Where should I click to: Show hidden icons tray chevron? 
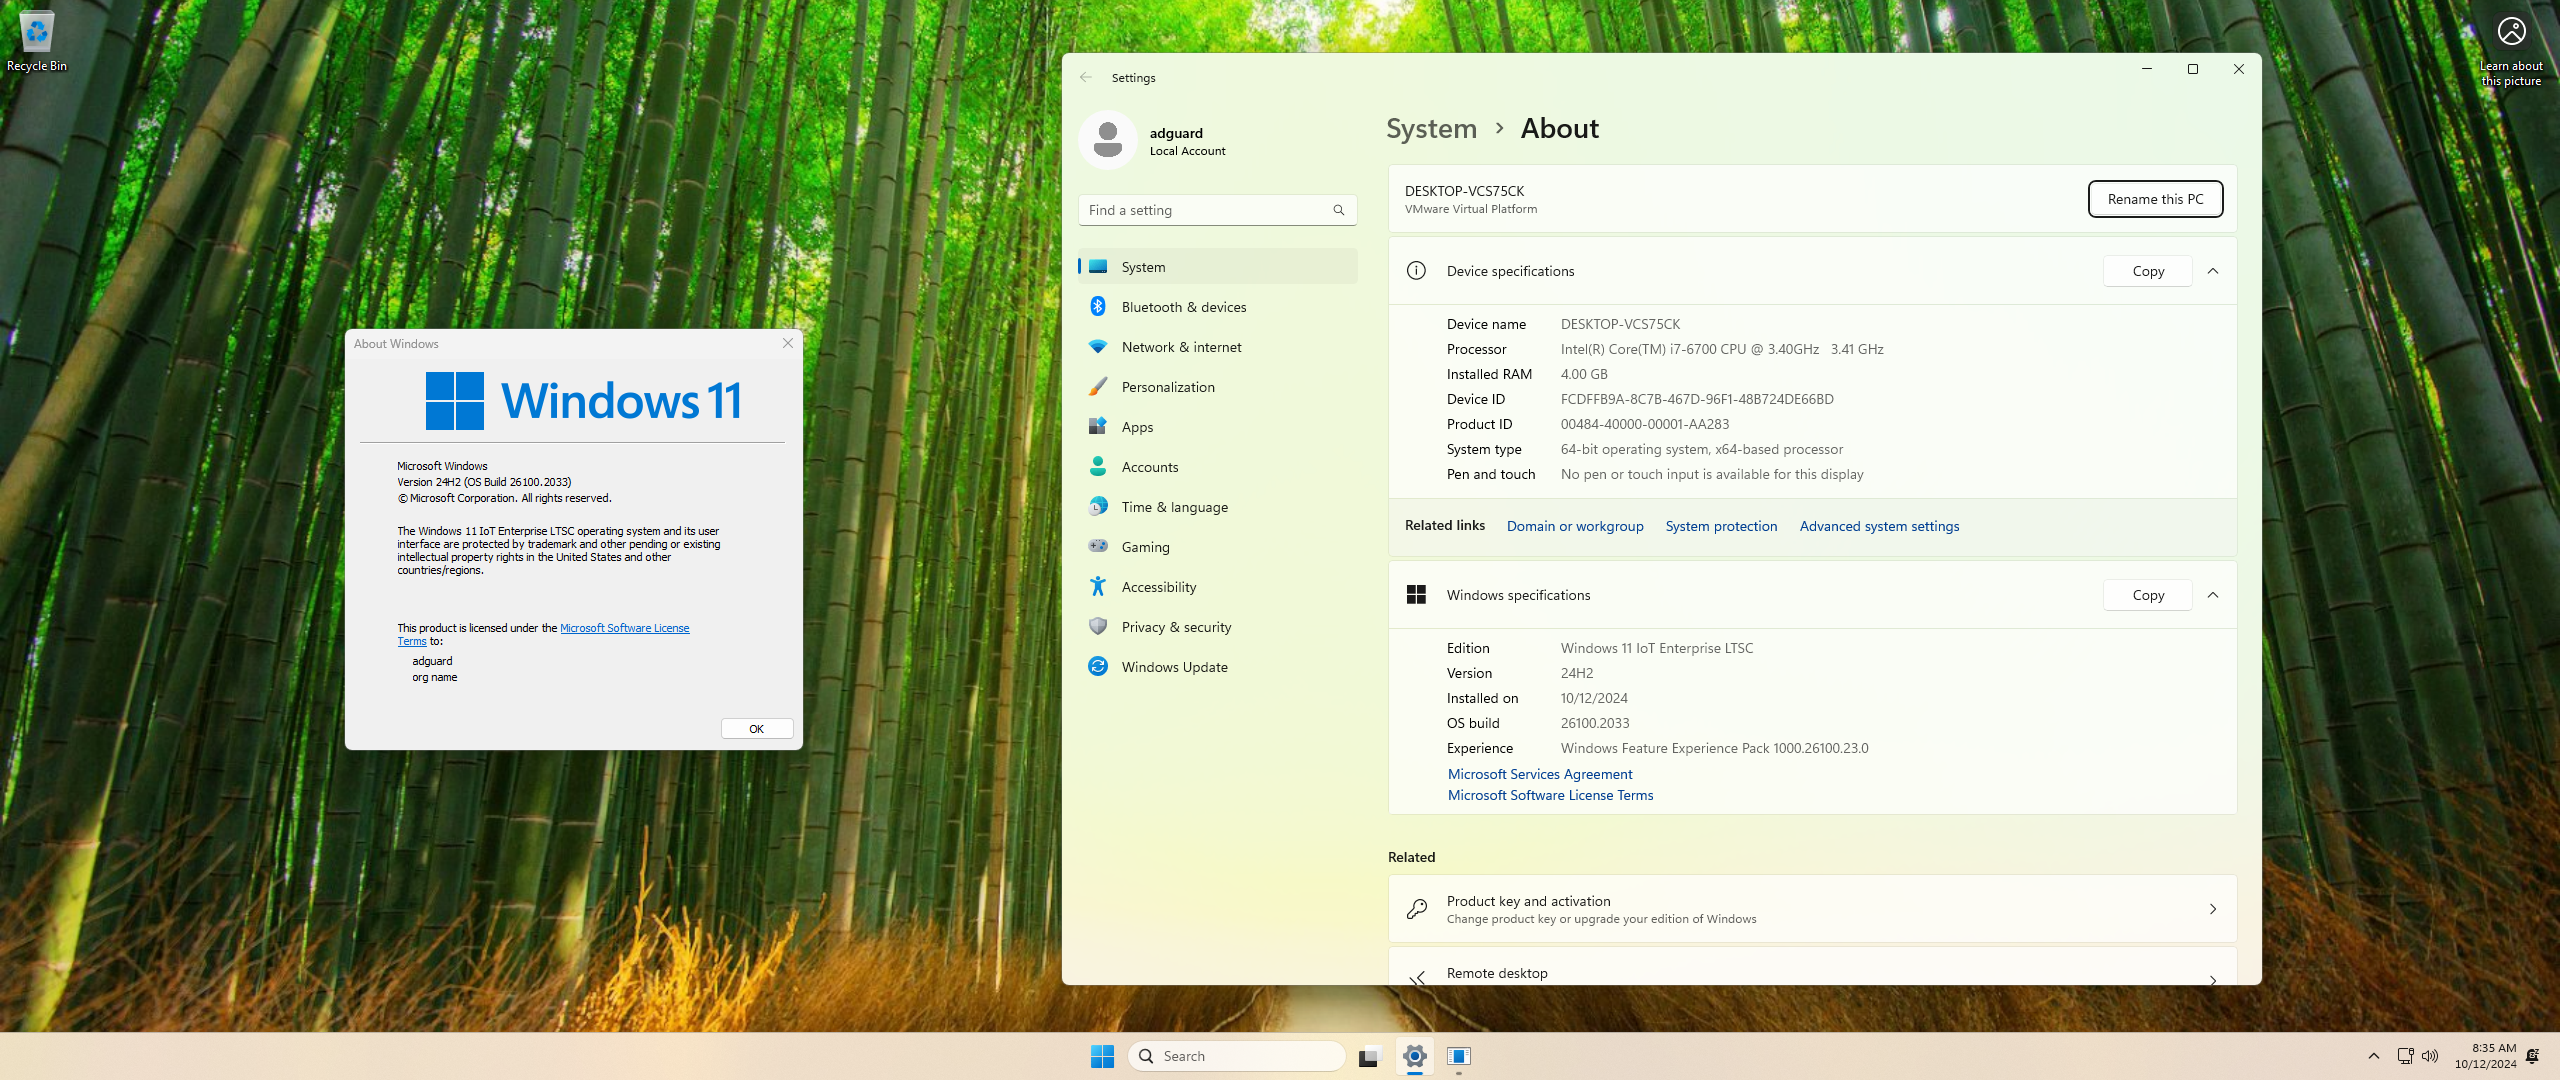tap(2374, 1056)
